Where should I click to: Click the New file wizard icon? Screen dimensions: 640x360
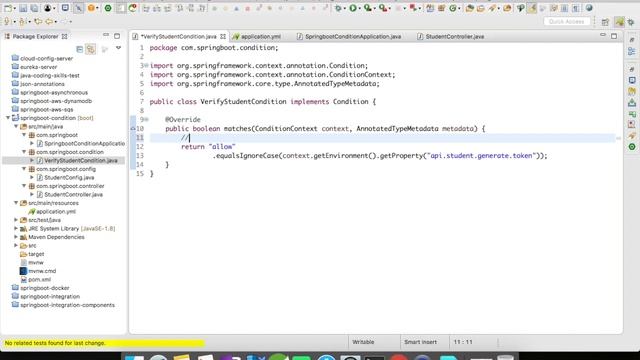click(x=7, y=8)
